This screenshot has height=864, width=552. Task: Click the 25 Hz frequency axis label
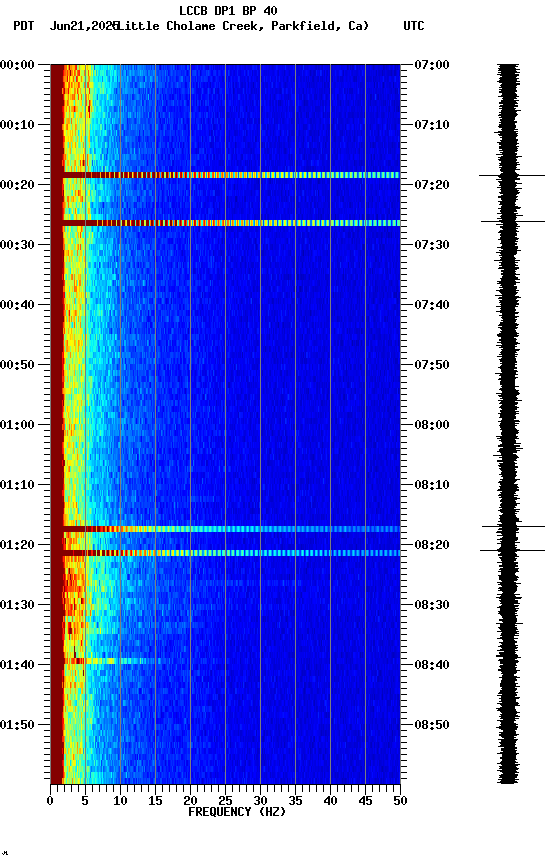coord(225,801)
